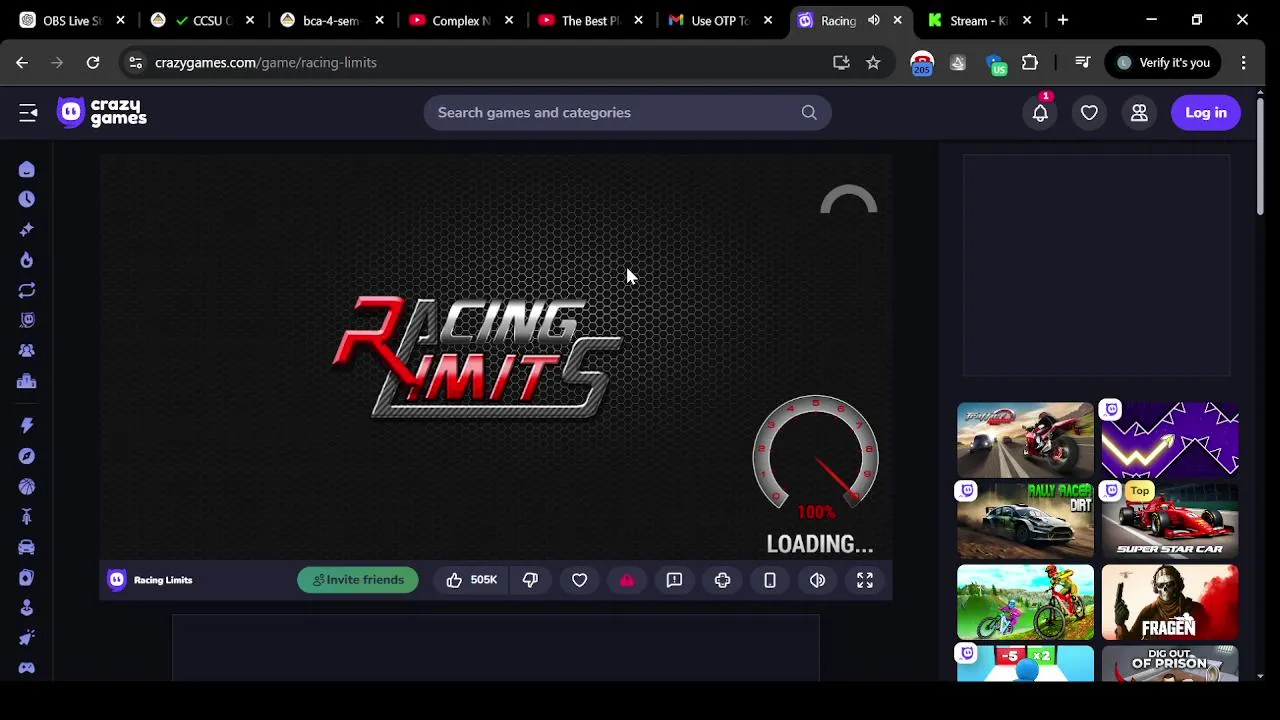Open the multiplayer people sidebar icon
The height and width of the screenshot is (720, 1280).
[x=27, y=351]
